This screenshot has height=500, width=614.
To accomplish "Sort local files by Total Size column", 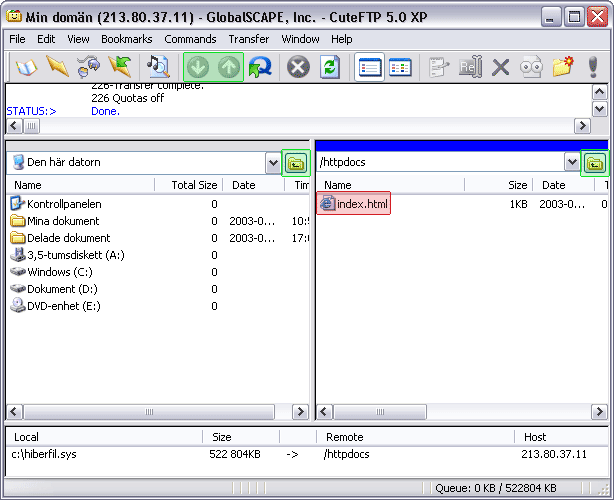I will tap(193, 185).
